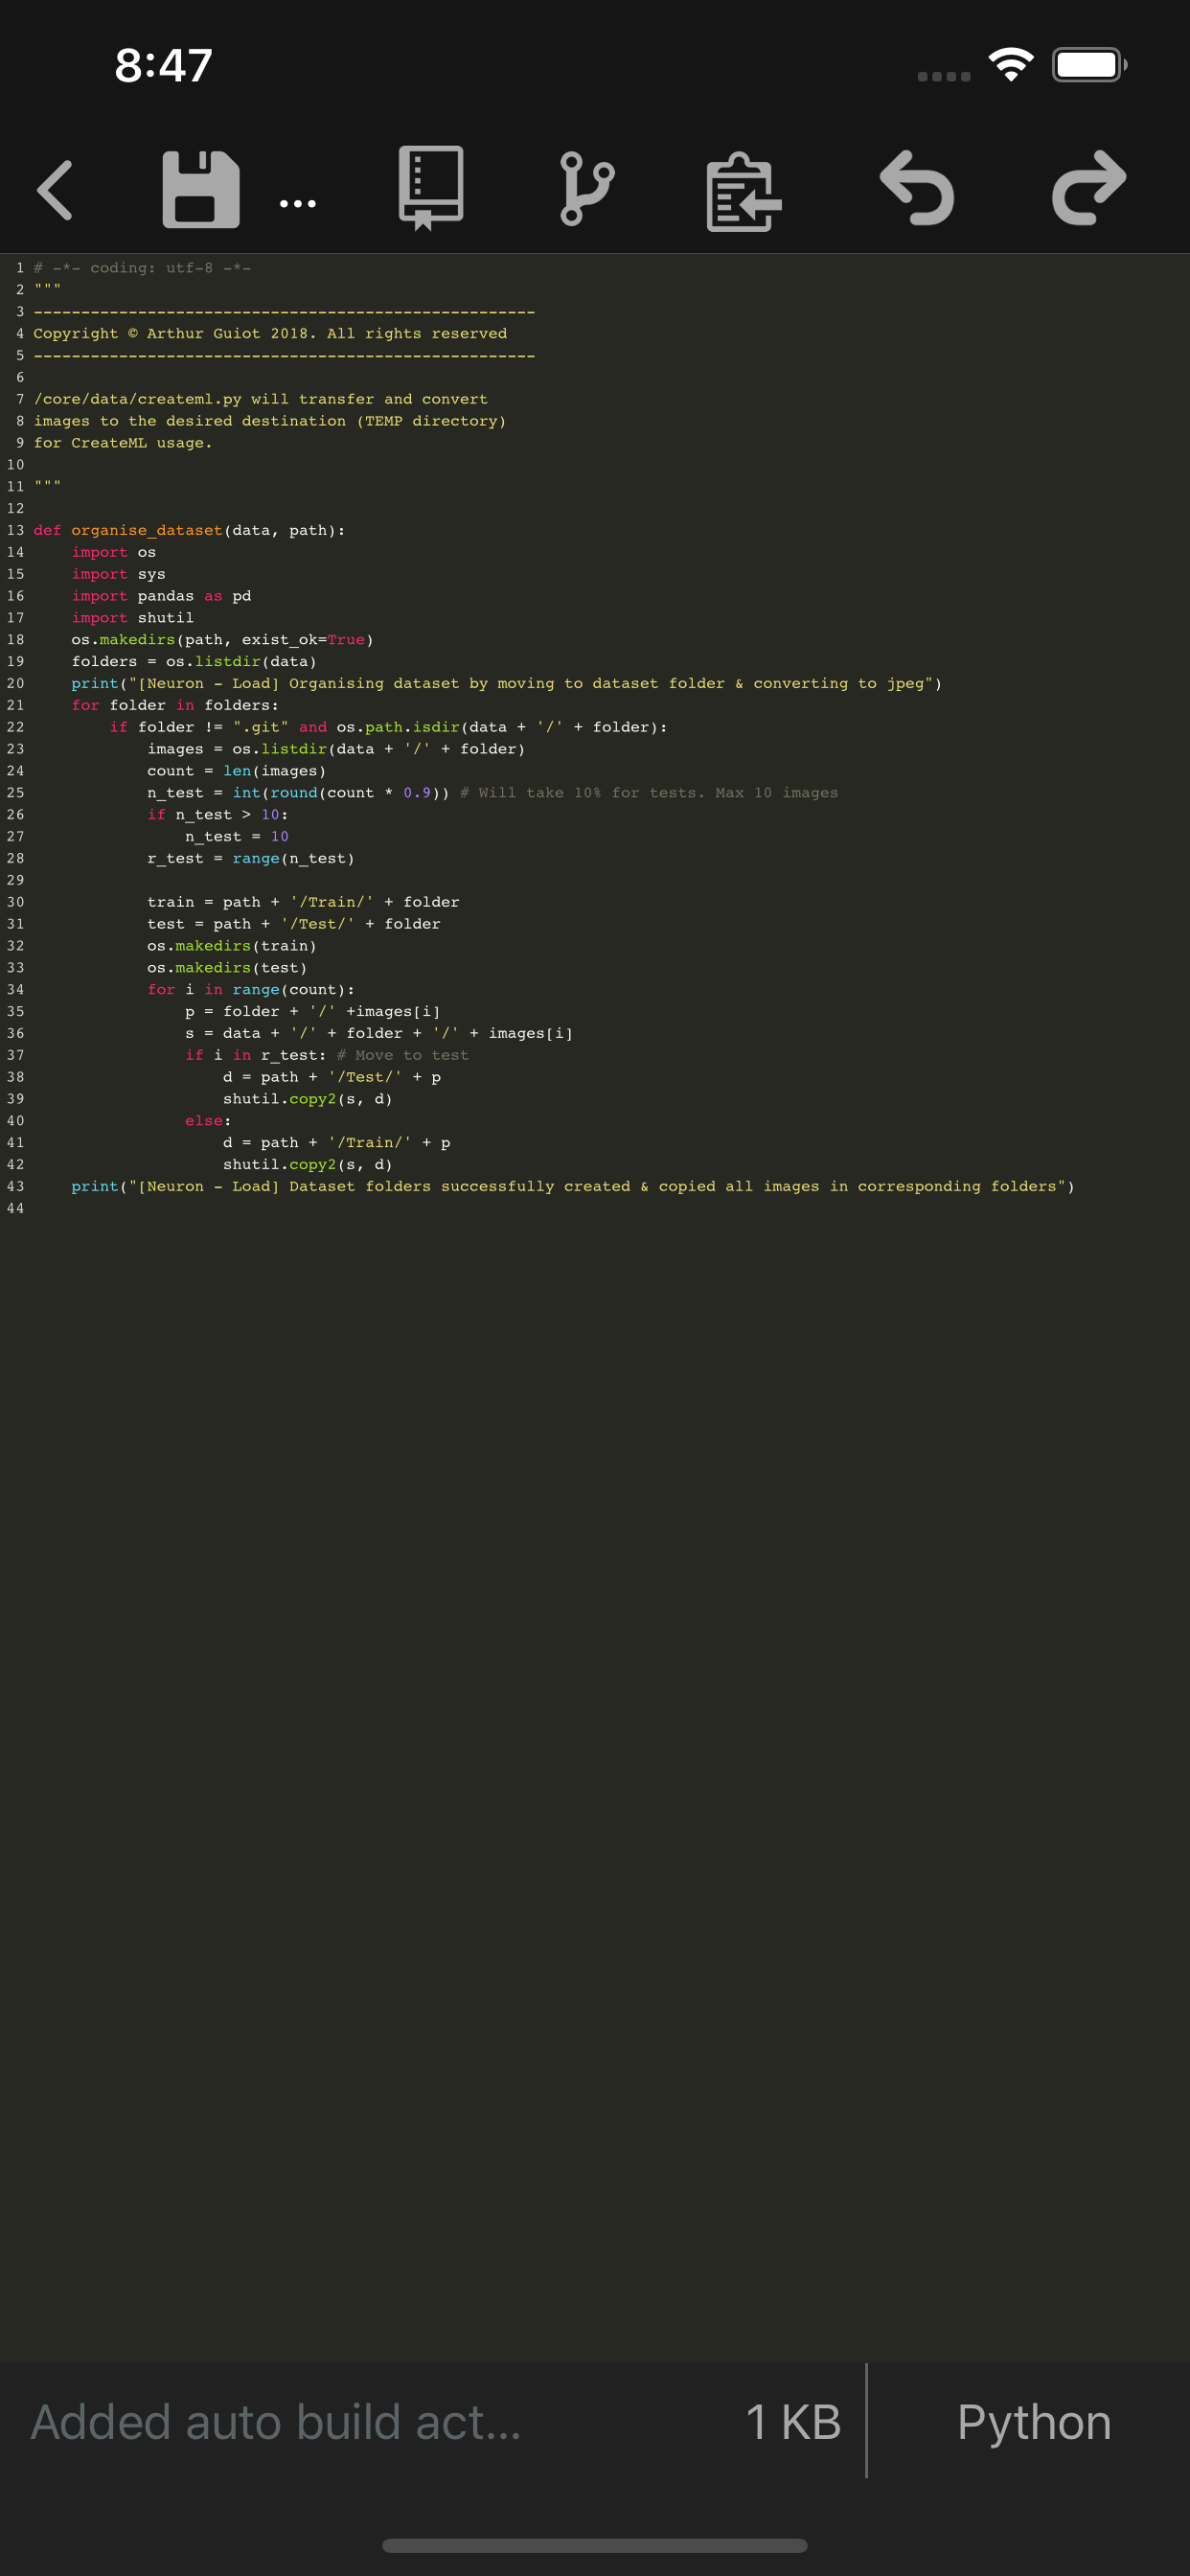Open the three-dots more options
This screenshot has width=1190, height=2576.
pos(298,204)
